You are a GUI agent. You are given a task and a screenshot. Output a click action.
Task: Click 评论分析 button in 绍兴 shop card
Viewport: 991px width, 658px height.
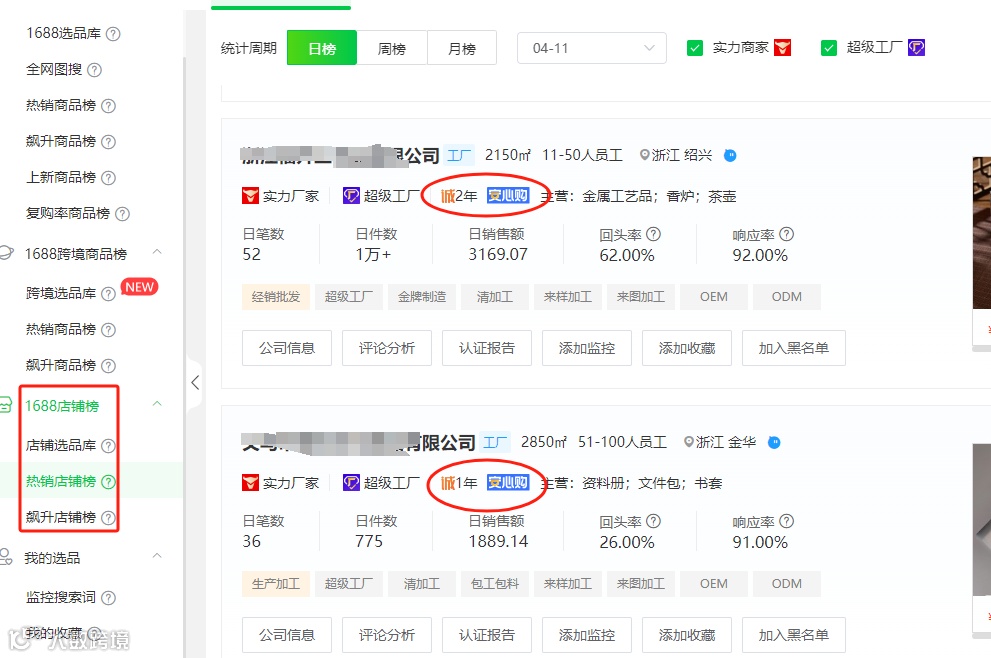[x=387, y=348]
